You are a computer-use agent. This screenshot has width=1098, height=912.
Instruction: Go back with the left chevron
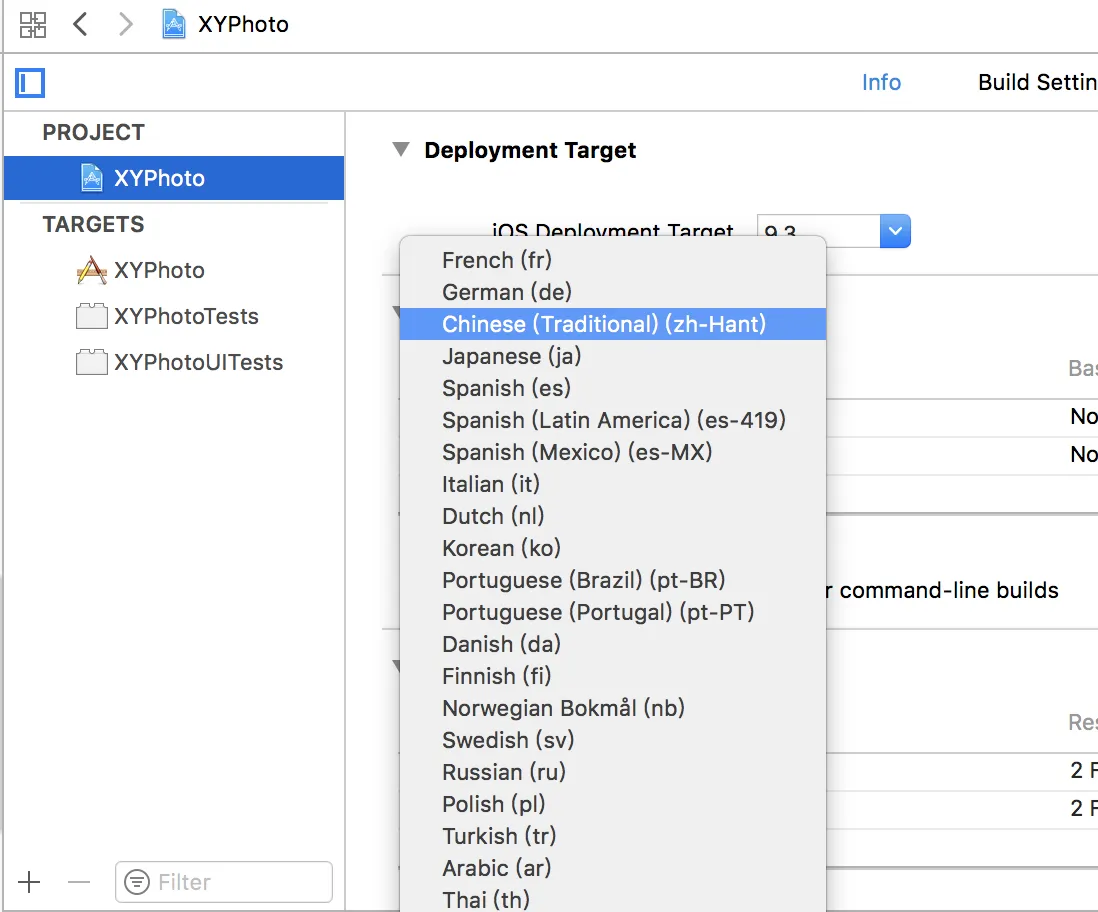[x=81, y=24]
